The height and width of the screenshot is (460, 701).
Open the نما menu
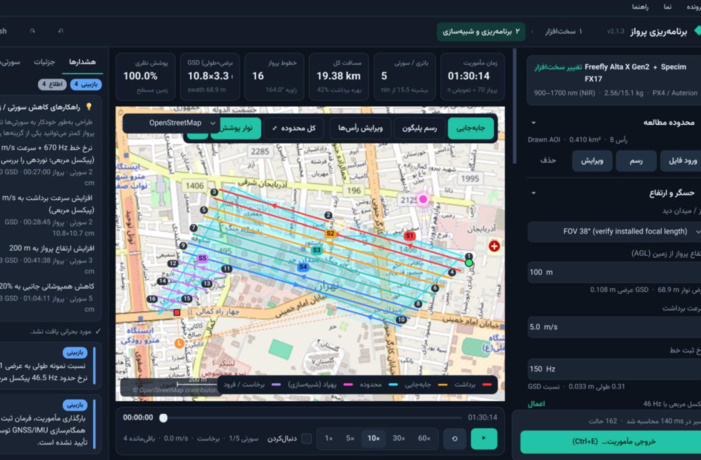667,7
